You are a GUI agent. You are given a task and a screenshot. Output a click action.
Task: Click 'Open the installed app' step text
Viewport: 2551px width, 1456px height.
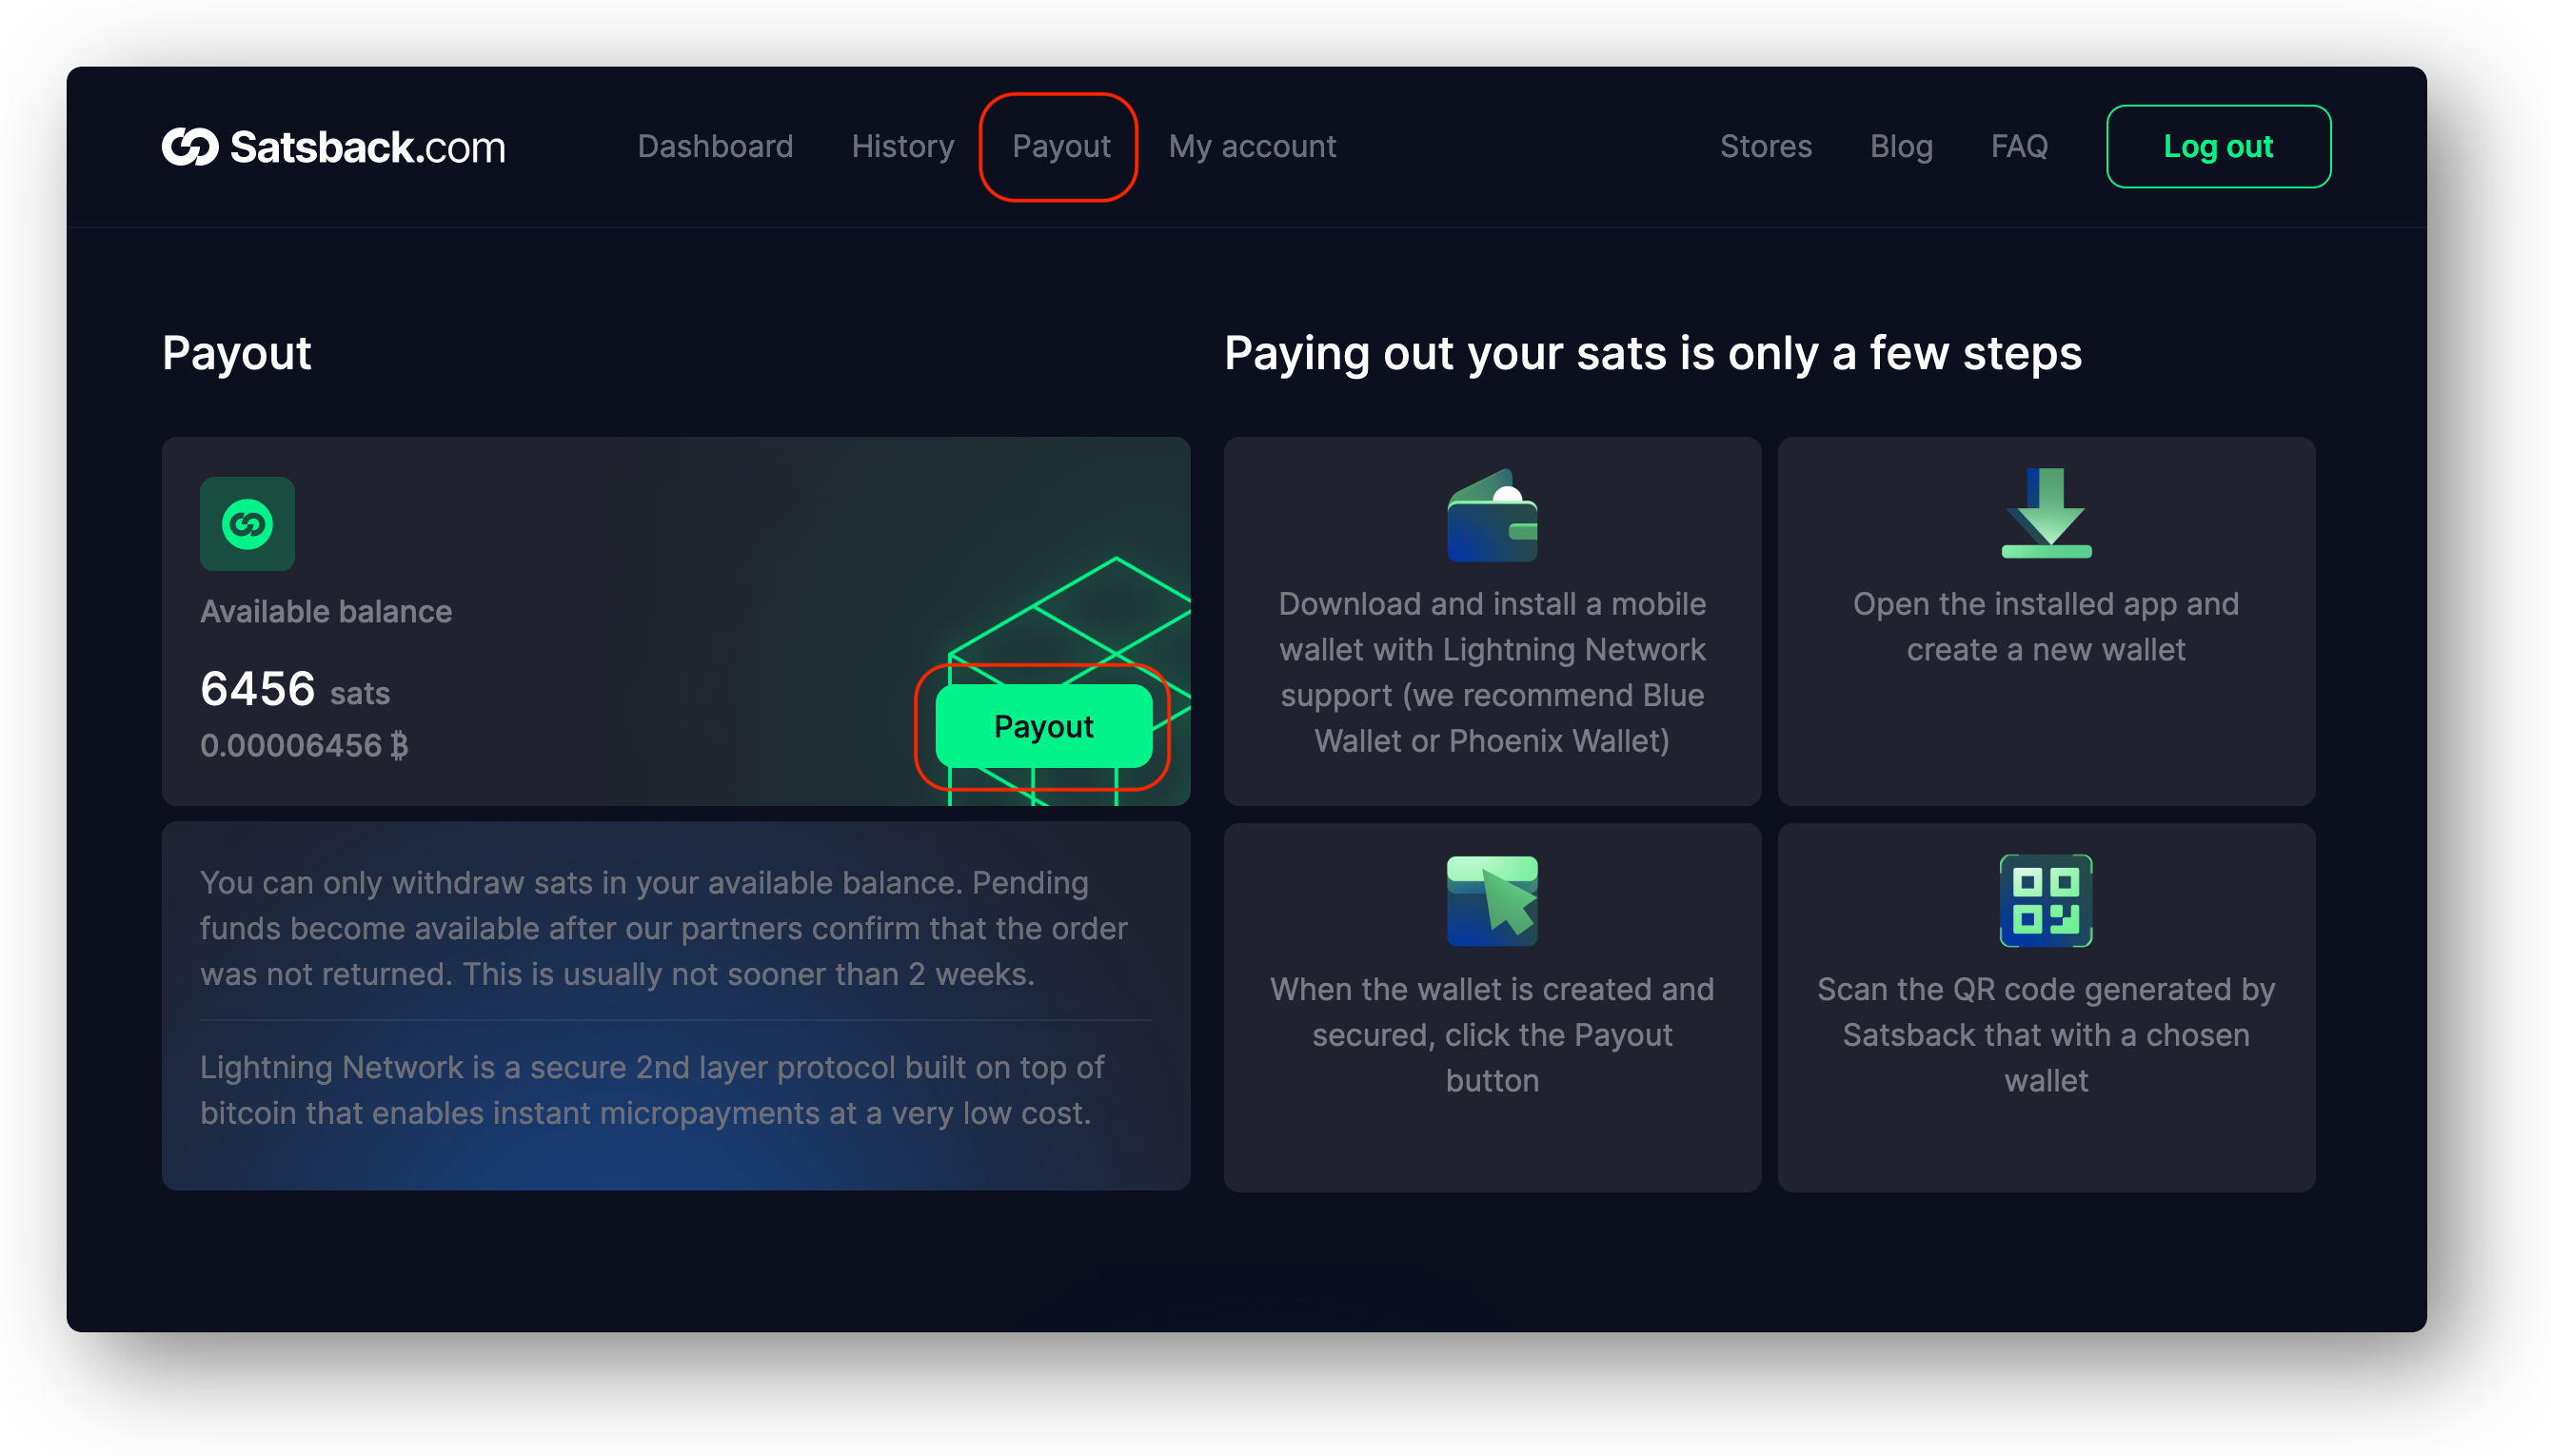coord(2046,627)
